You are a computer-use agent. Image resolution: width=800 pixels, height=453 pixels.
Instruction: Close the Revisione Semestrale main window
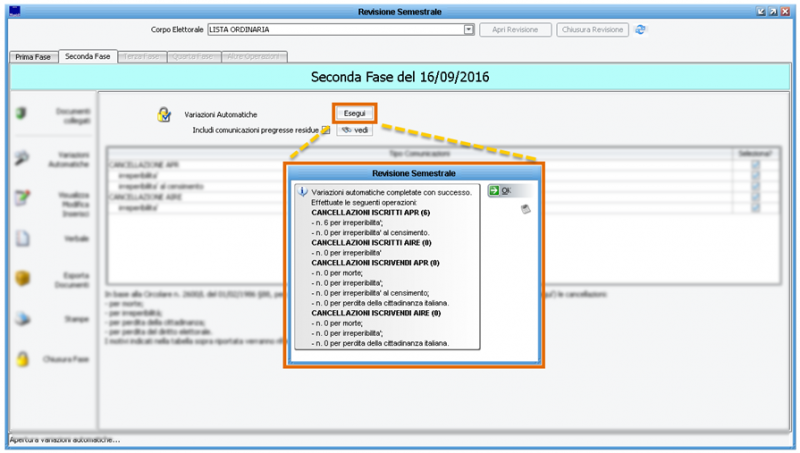coord(785,11)
